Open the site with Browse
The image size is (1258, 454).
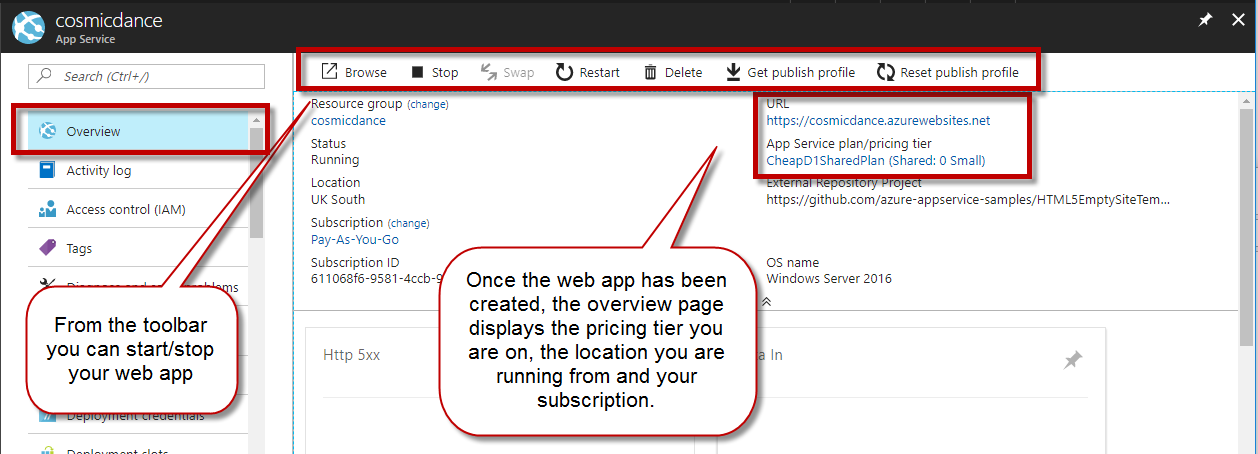click(x=353, y=72)
